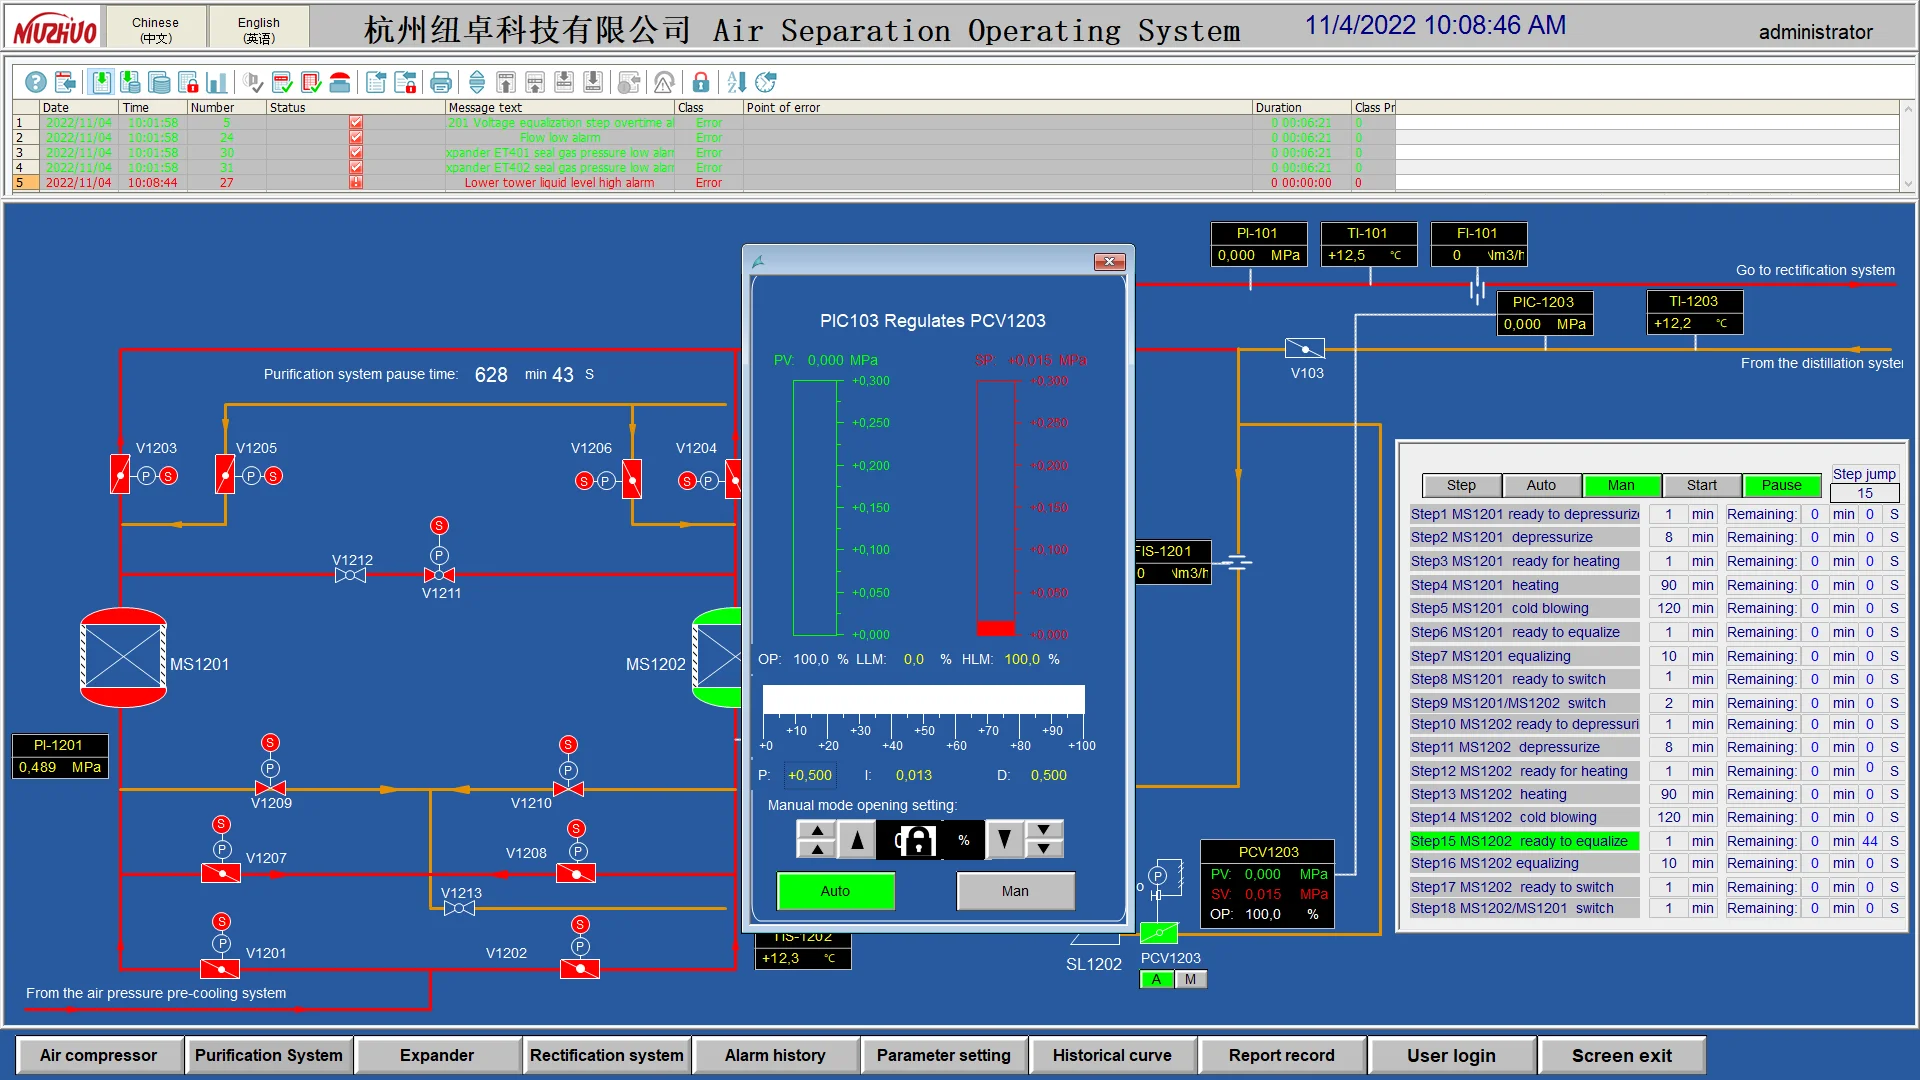Click the status checkbox of alarm row 3

pyautogui.click(x=356, y=152)
